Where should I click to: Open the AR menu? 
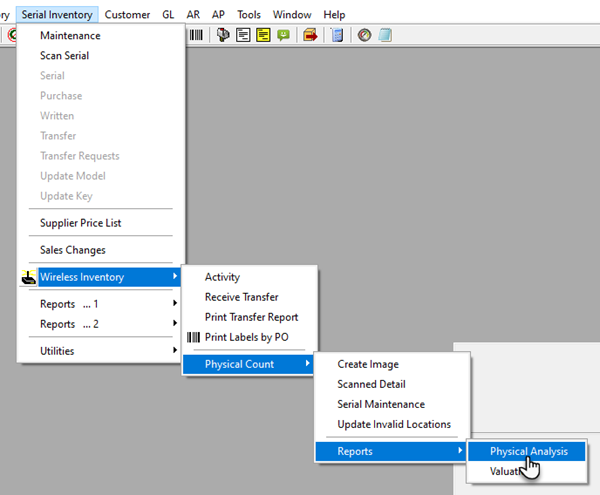point(193,15)
